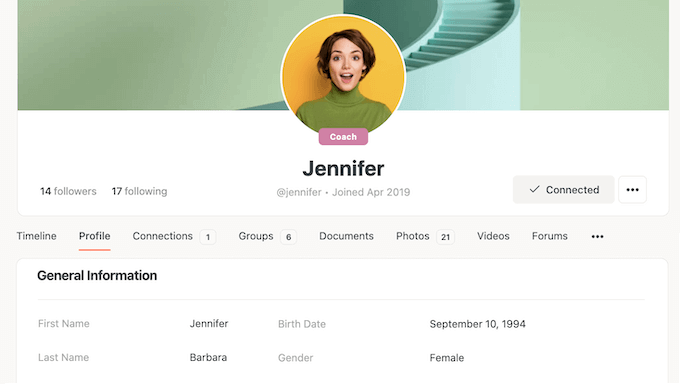The height and width of the screenshot is (384, 680).
Task: Click the @jennifer handle text
Action: click(x=299, y=192)
